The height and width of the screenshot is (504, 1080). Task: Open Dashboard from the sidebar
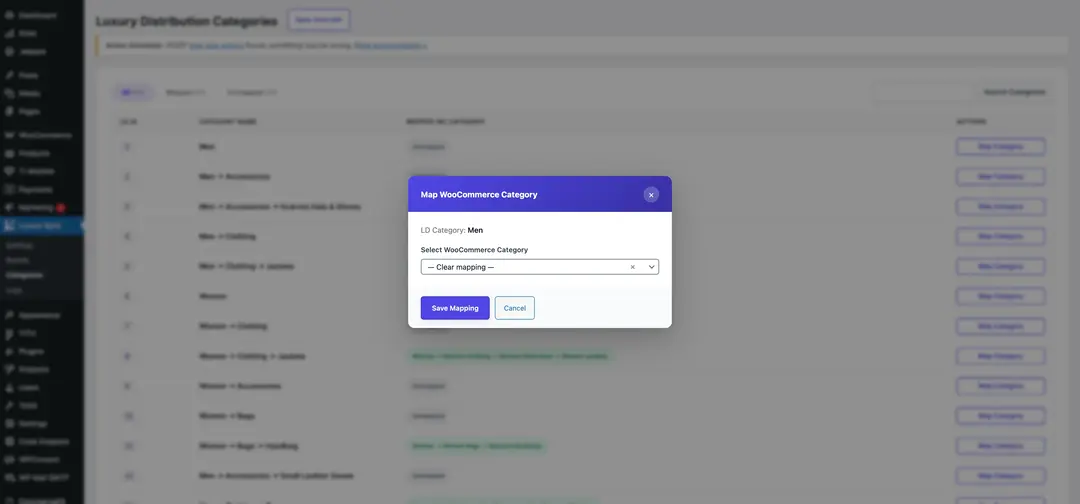coord(37,15)
